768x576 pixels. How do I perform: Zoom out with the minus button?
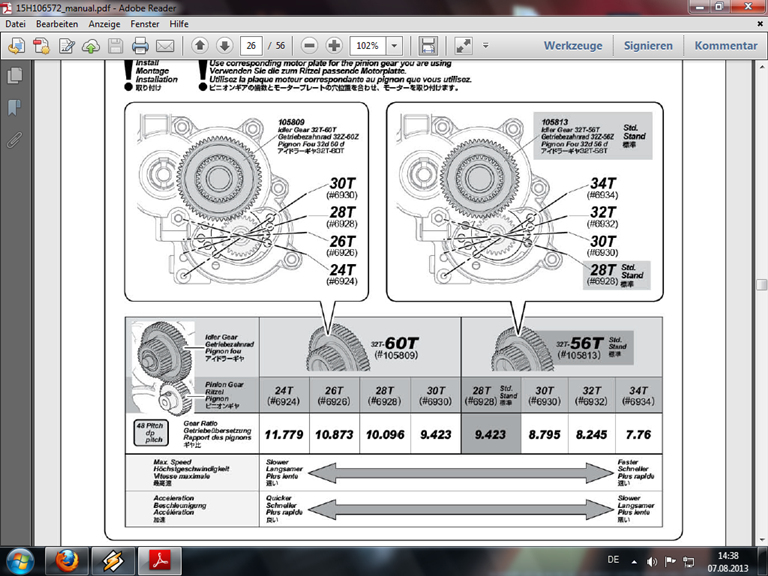309,45
